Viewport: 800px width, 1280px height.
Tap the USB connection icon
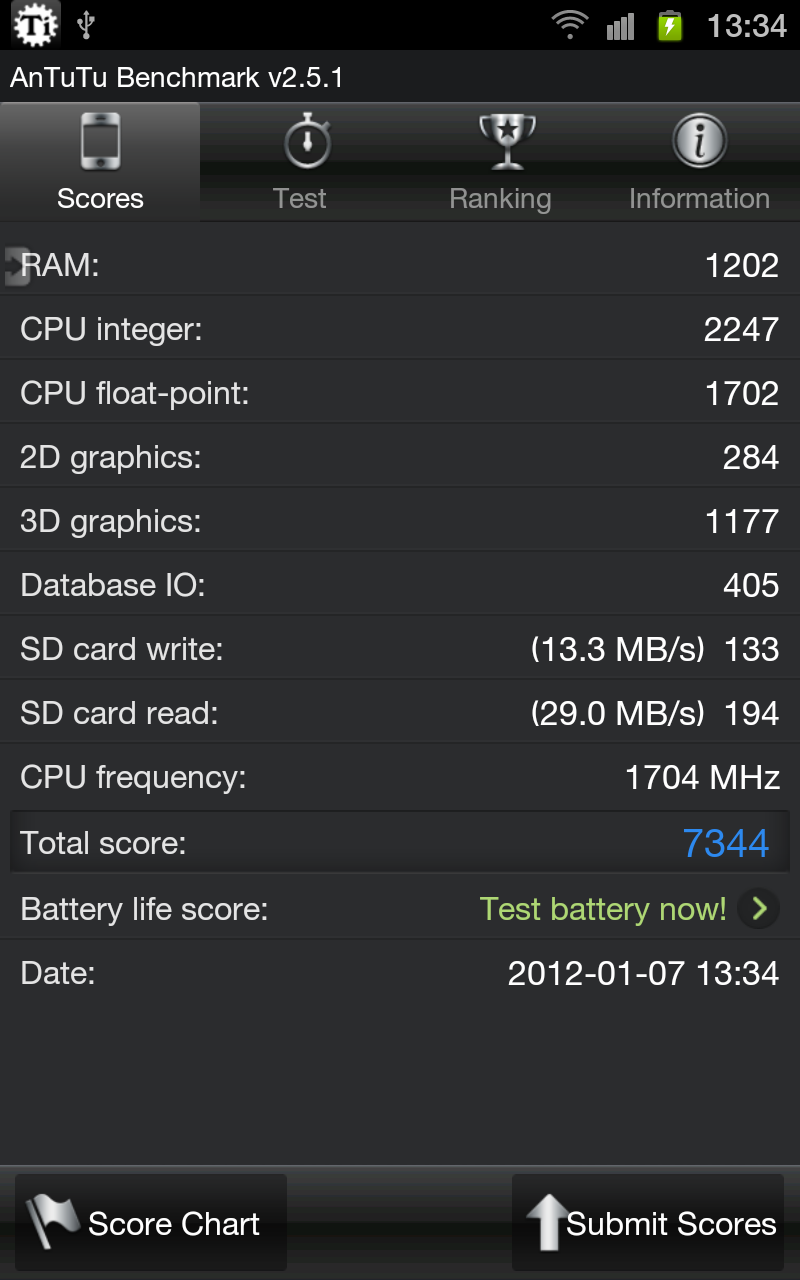tap(86, 25)
